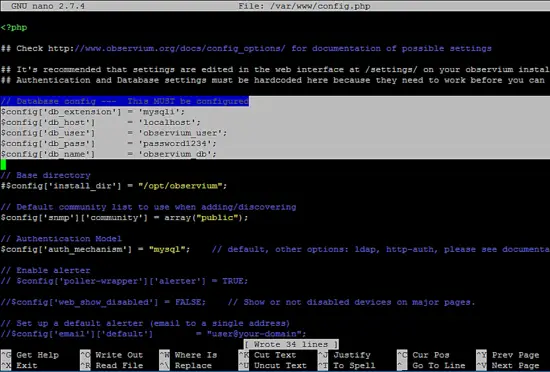The image size is (550, 372).
Task: Click the green text cursor block
Action: click(x=3, y=164)
